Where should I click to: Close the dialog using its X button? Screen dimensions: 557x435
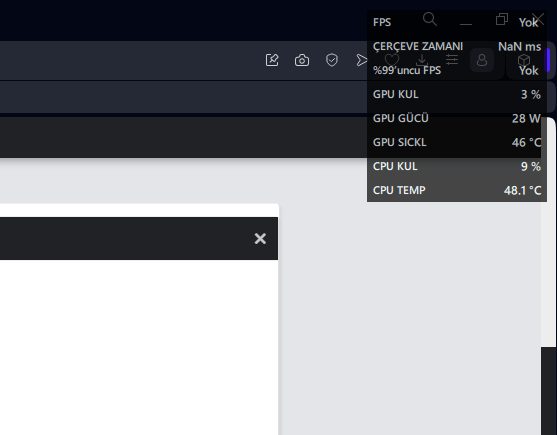(x=260, y=239)
